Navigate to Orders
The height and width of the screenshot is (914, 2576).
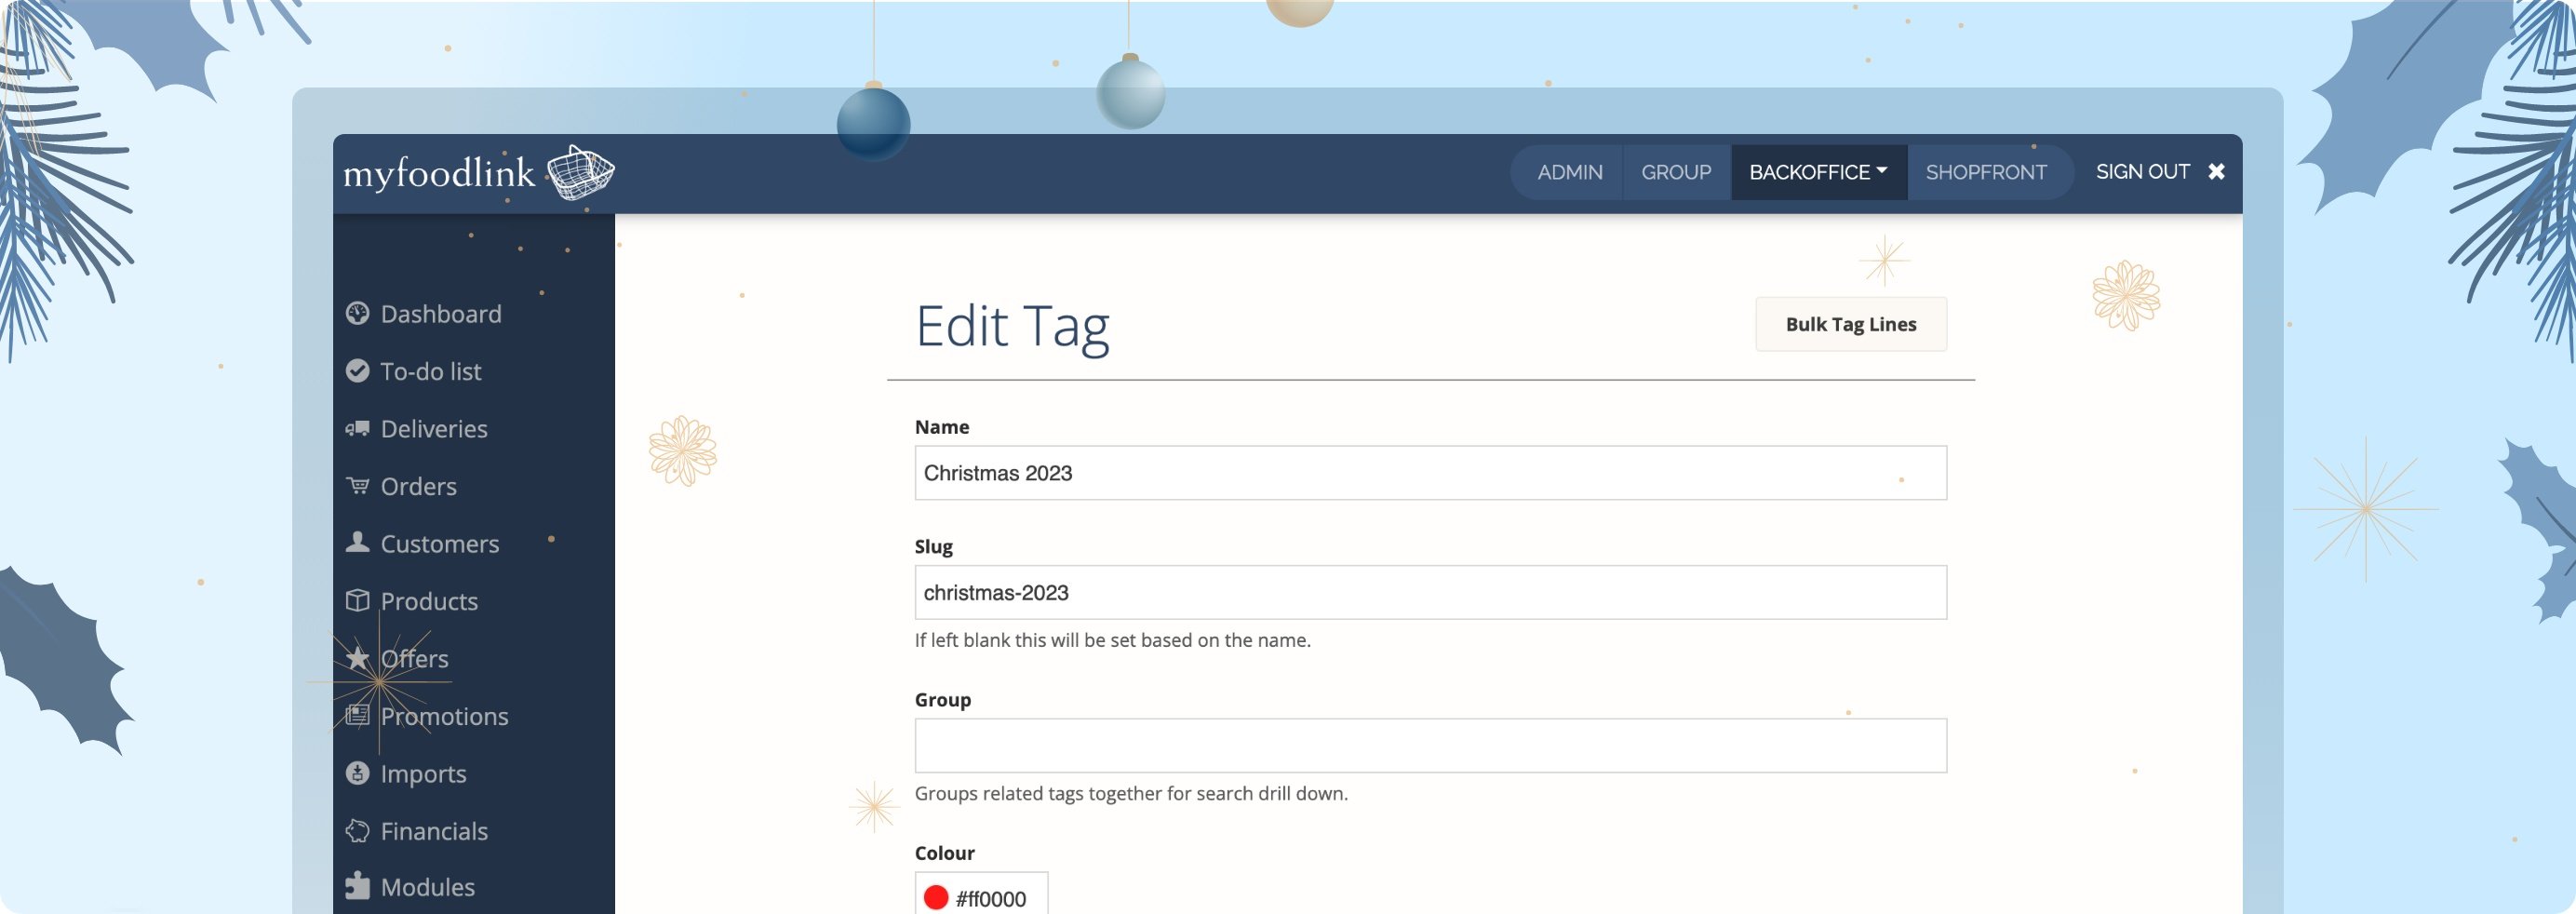click(x=418, y=486)
